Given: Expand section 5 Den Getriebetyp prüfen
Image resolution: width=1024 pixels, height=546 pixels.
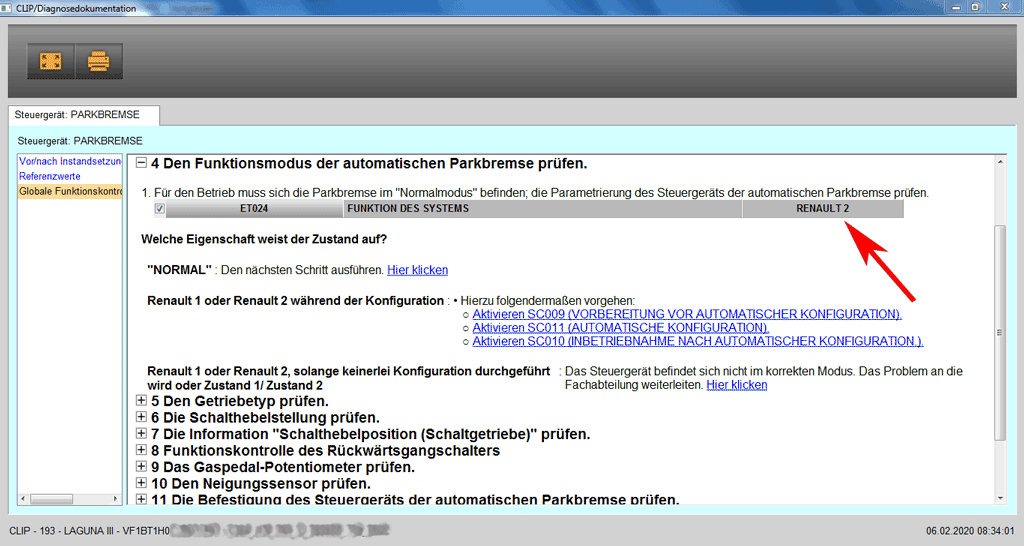Looking at the screenshot, I should pos(141,401).
